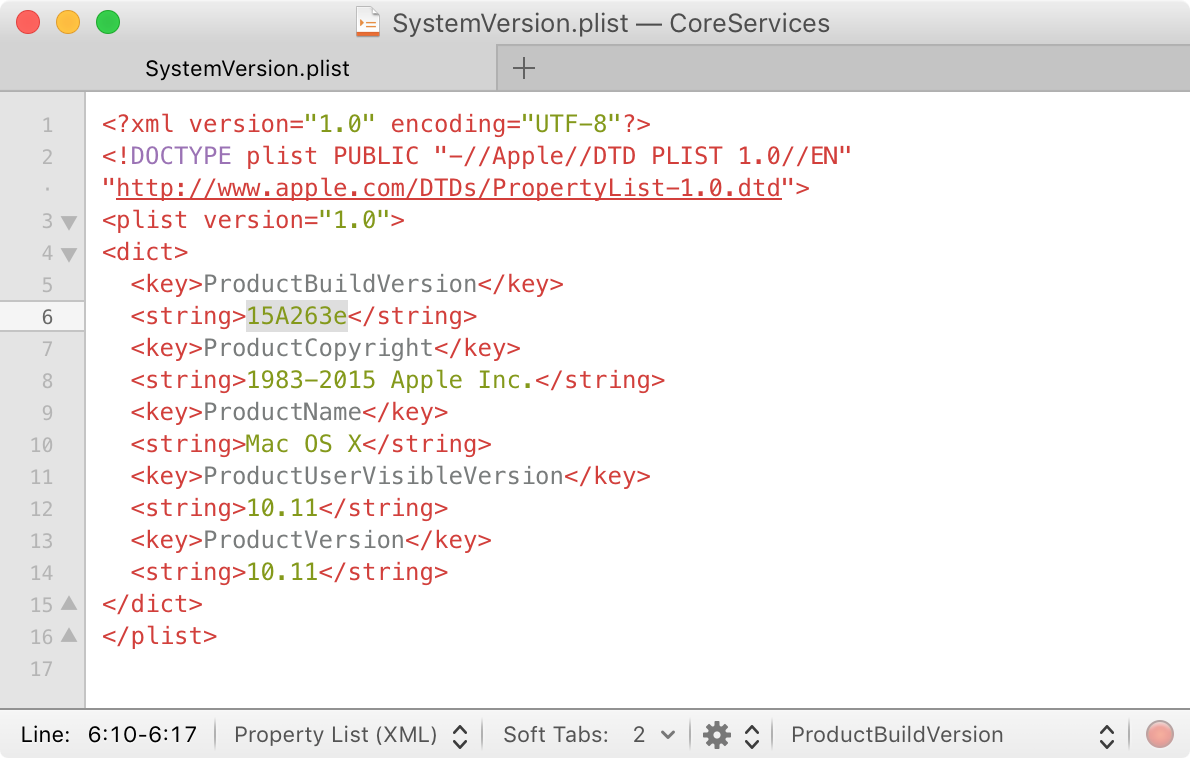Viewport: 1190px width, 758px height.
Task: Click the 'Mac OS X' string value
Action: [x=304, y=443]
